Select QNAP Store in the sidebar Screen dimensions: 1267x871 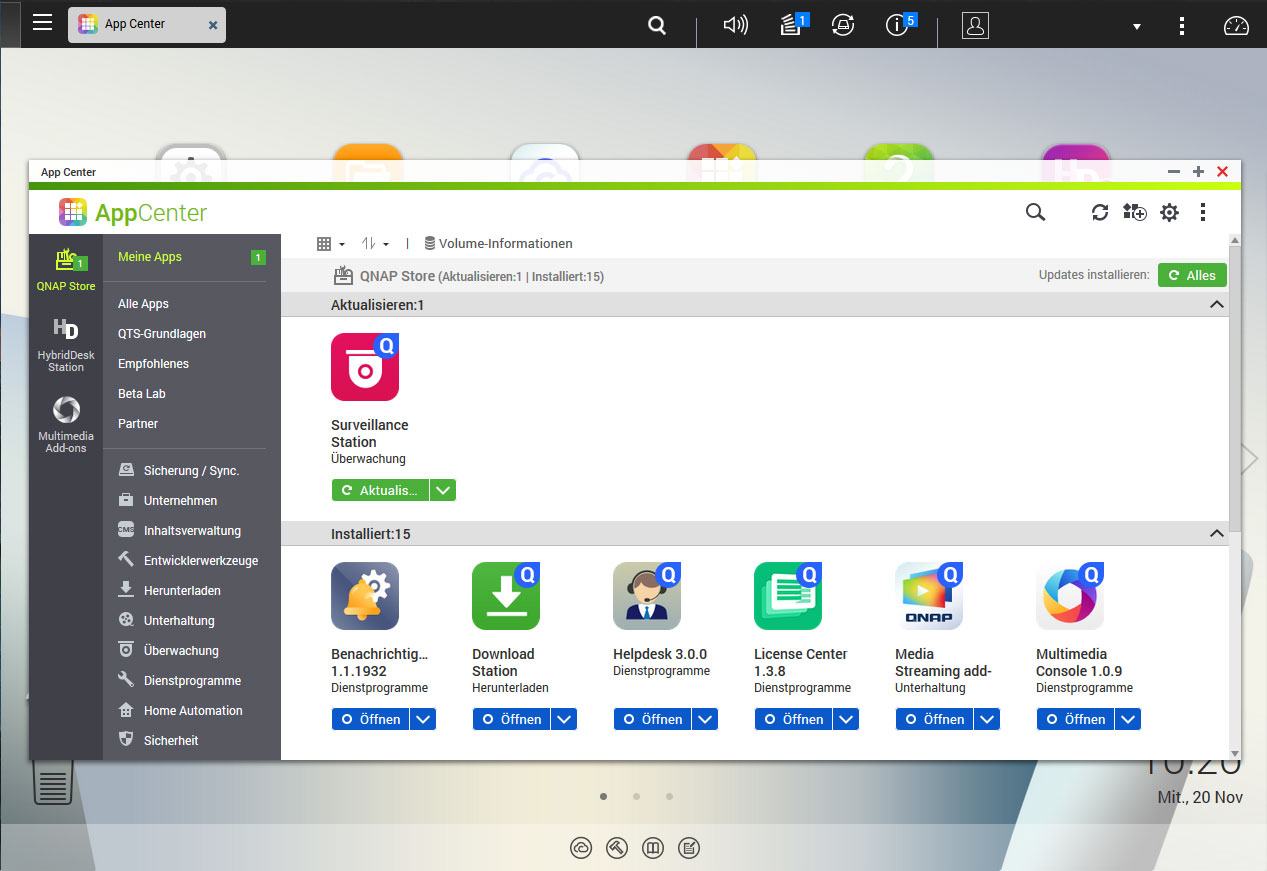[x=66, y=269]
